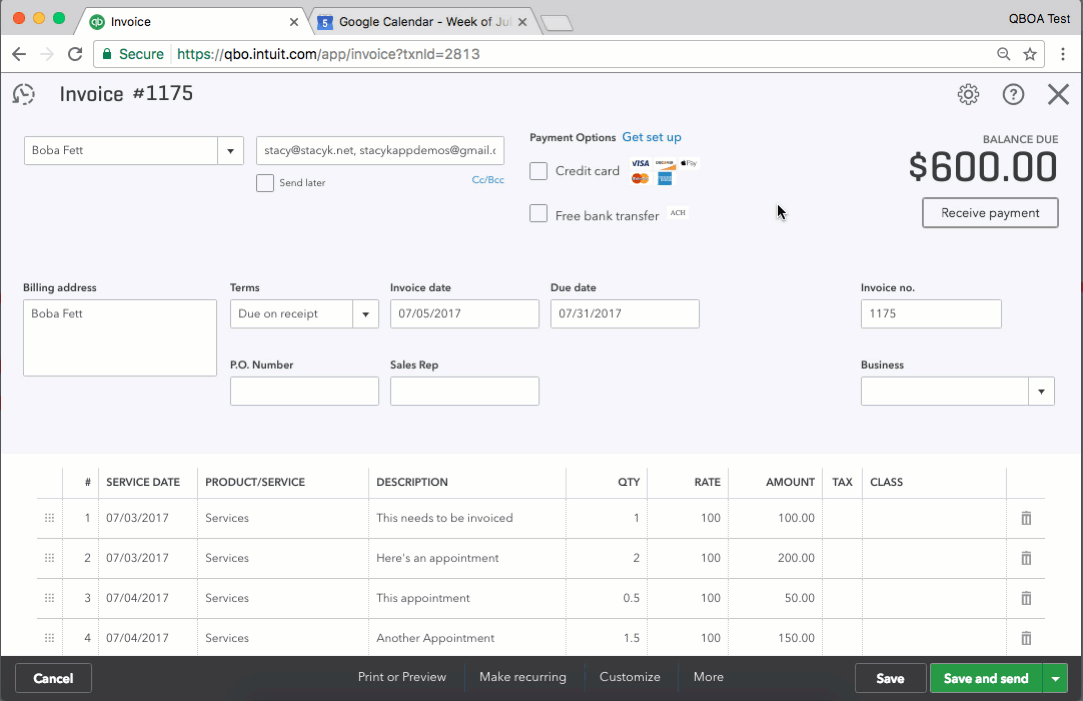
Task: Click the browser back arrow
Action: point(19,54)
